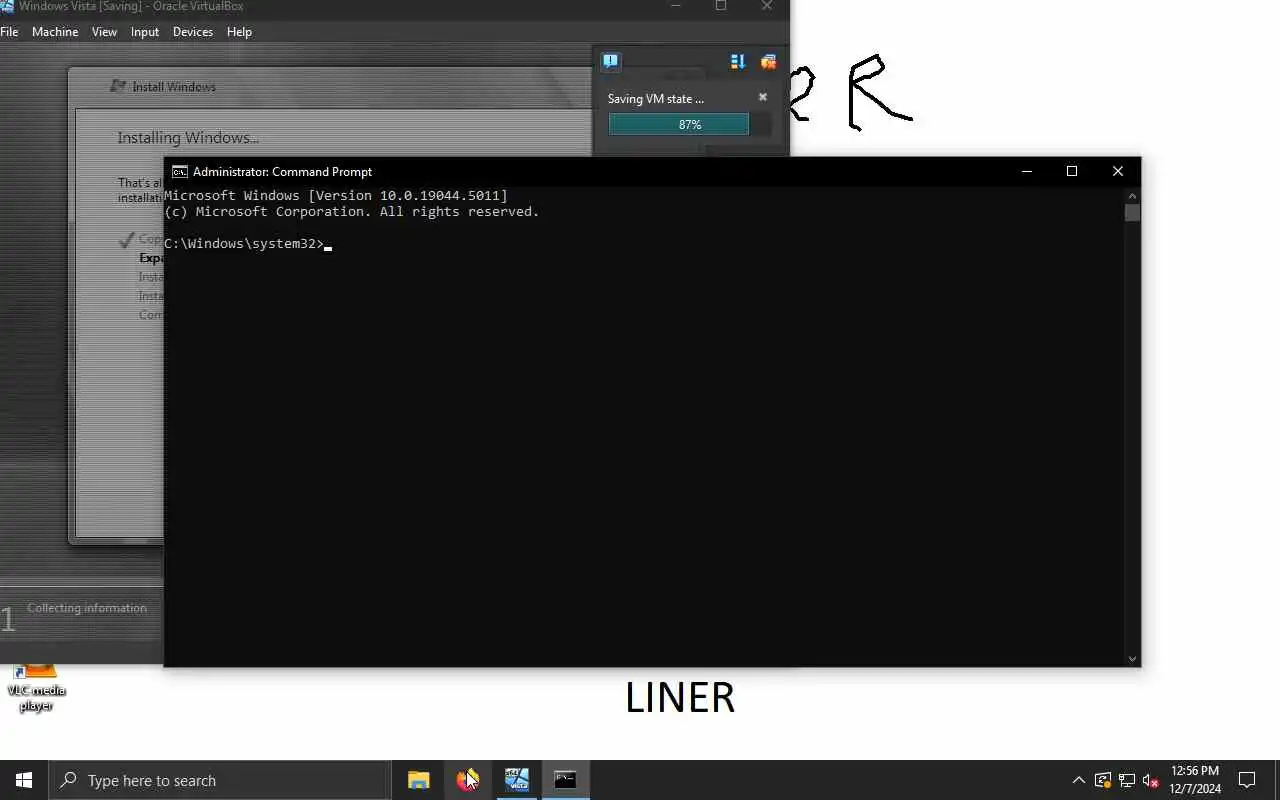Click the sort notifications icon in VirtualBox
Viewport: 1280px width, 800px height.
[738, 62]
